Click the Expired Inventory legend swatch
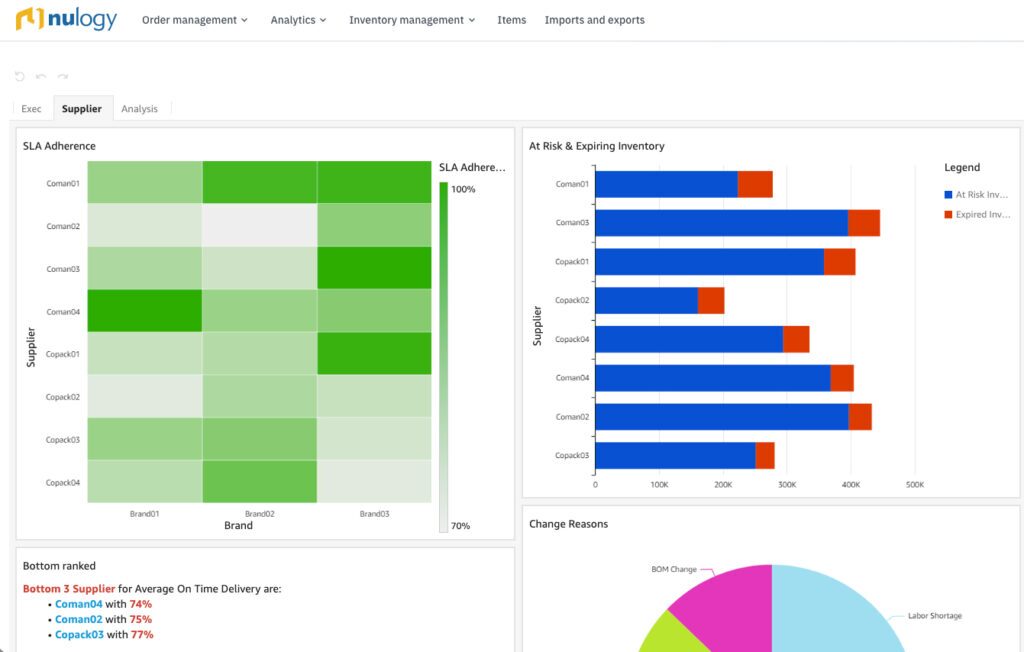This screenshot has width=1024, height=652. [948, 214]
